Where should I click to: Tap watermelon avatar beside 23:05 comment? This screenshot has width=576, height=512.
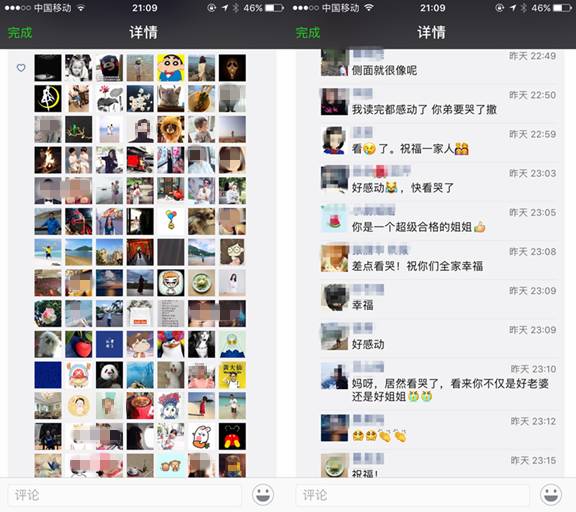[x=334, y=219]
